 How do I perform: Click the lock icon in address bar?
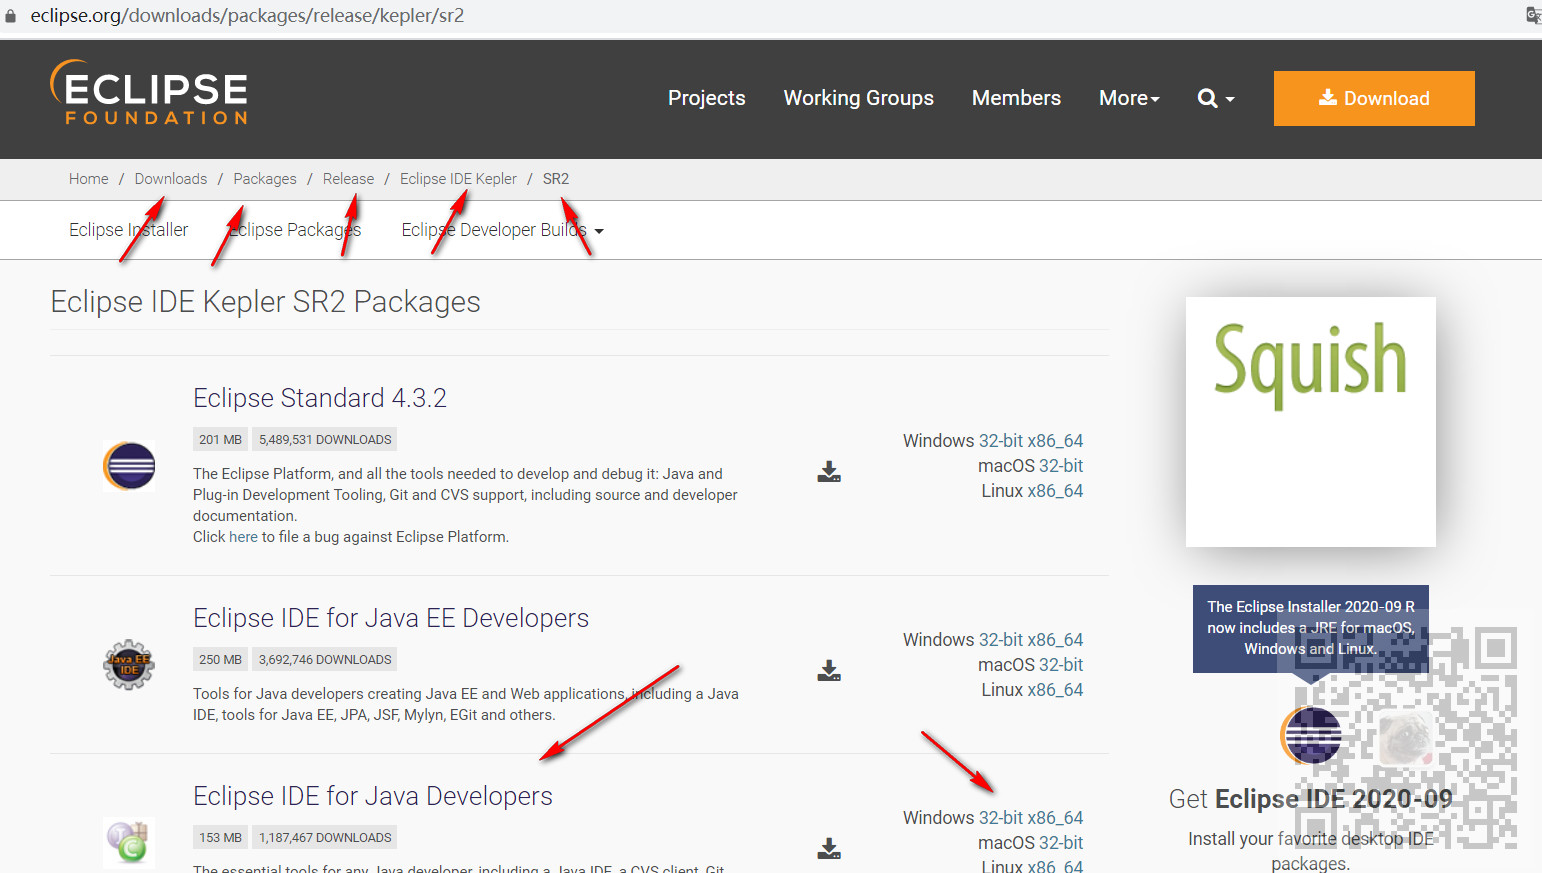click(x=11, y=16)
